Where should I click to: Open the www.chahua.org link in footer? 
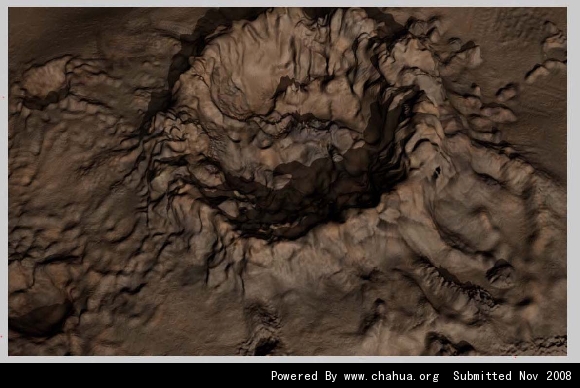point(391,376)
